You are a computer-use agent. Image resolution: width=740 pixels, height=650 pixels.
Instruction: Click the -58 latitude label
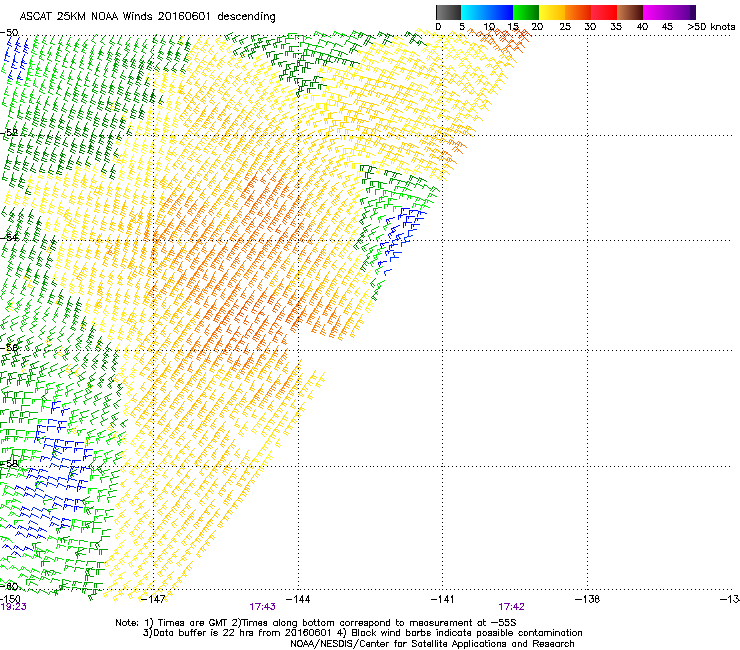pyautogui.click(x=9, y=464)
